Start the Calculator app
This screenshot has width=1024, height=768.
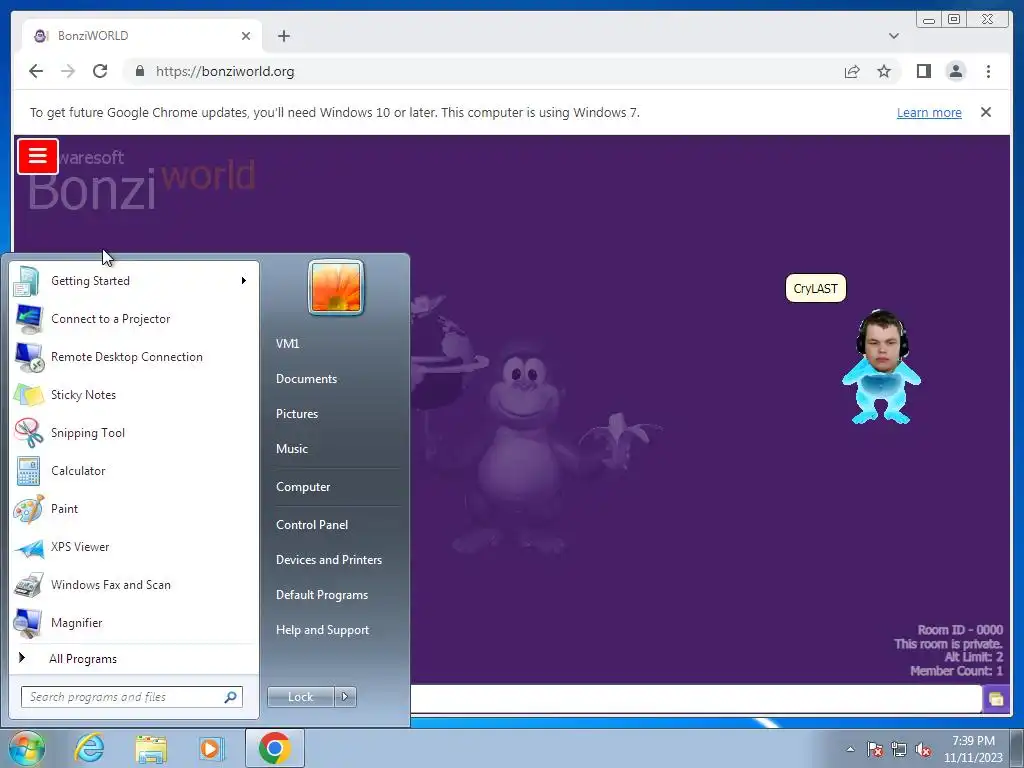134,471
